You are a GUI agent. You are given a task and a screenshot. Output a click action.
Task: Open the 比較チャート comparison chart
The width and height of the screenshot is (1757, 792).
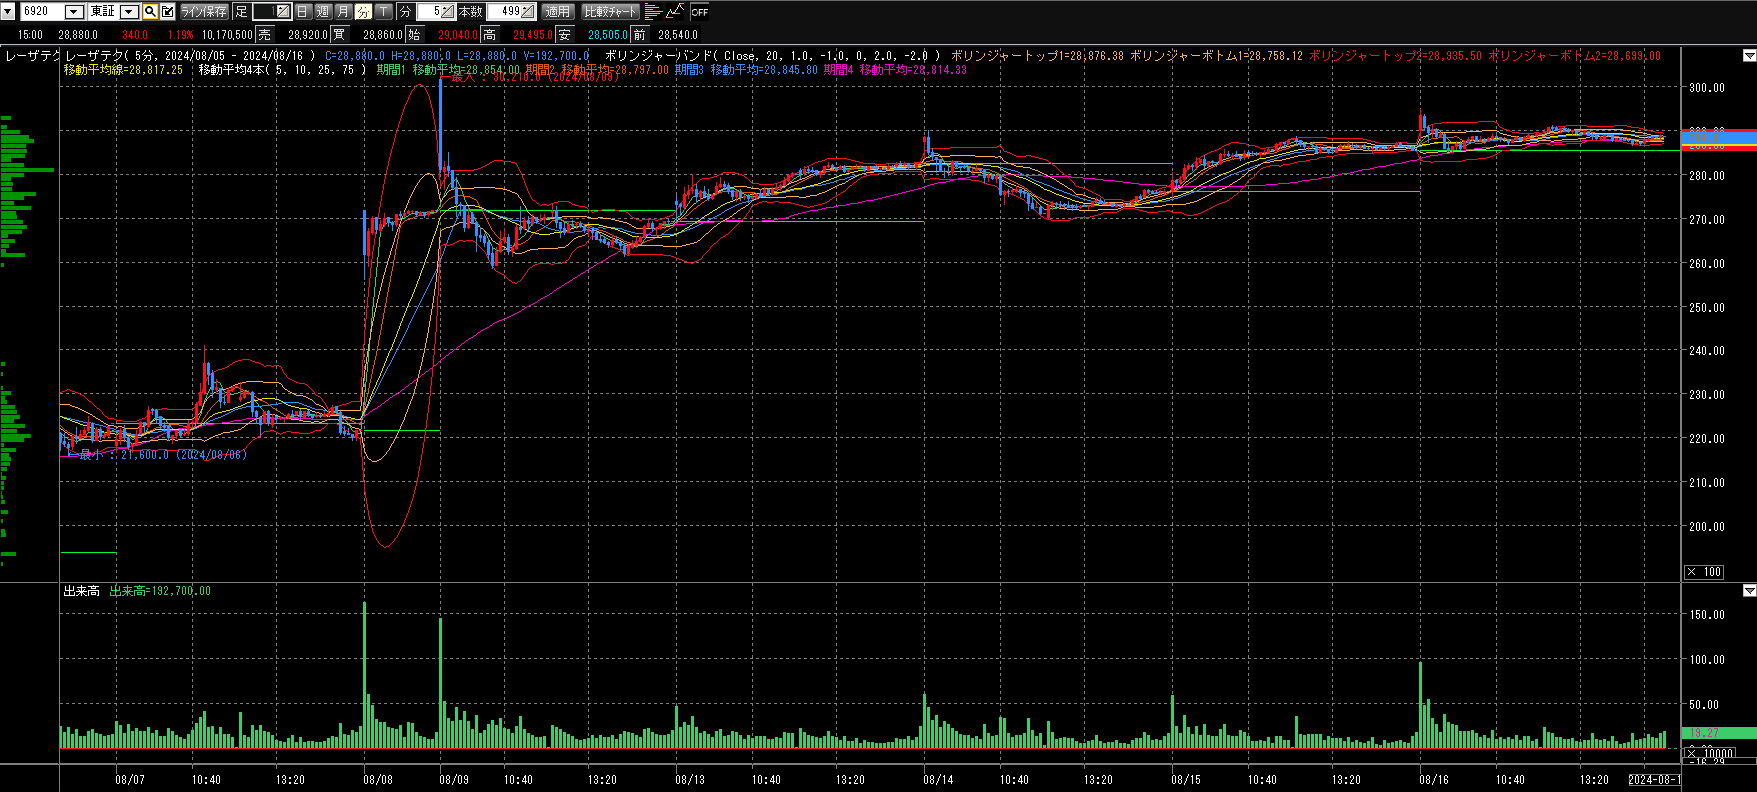point(610,12)
